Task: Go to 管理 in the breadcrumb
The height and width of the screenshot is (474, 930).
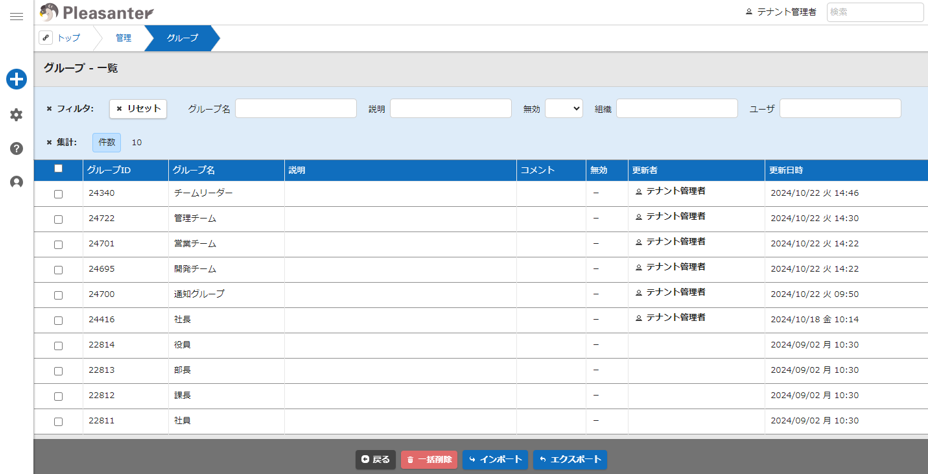Action: click(123, 38)
